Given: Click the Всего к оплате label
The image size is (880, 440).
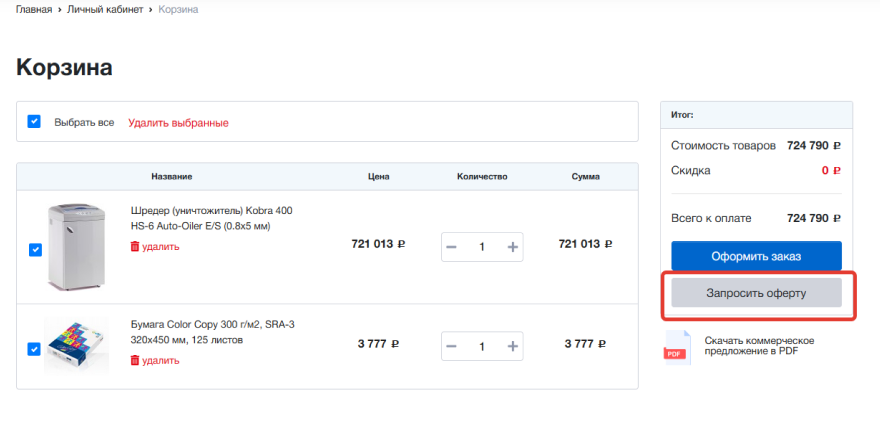Looking at the screenshot, I should (711, 218).
